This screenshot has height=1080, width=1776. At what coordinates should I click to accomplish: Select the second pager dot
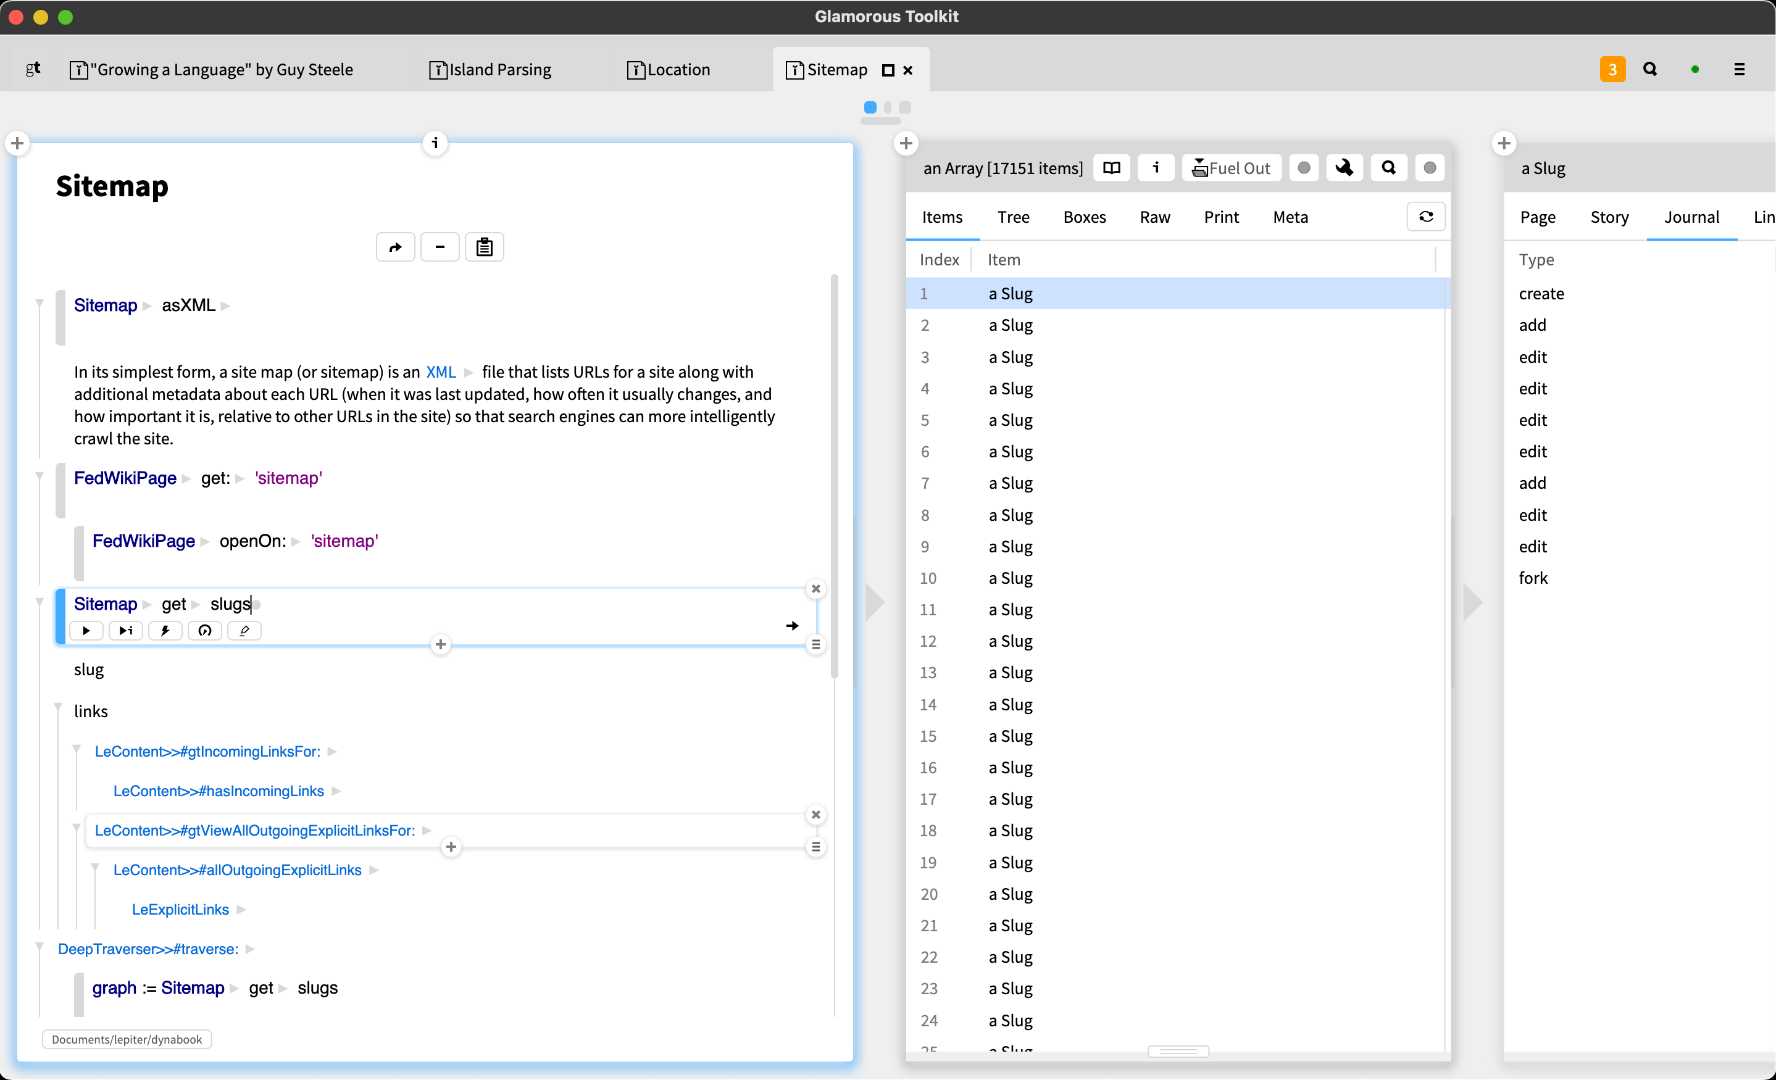(x=888, y=107)
